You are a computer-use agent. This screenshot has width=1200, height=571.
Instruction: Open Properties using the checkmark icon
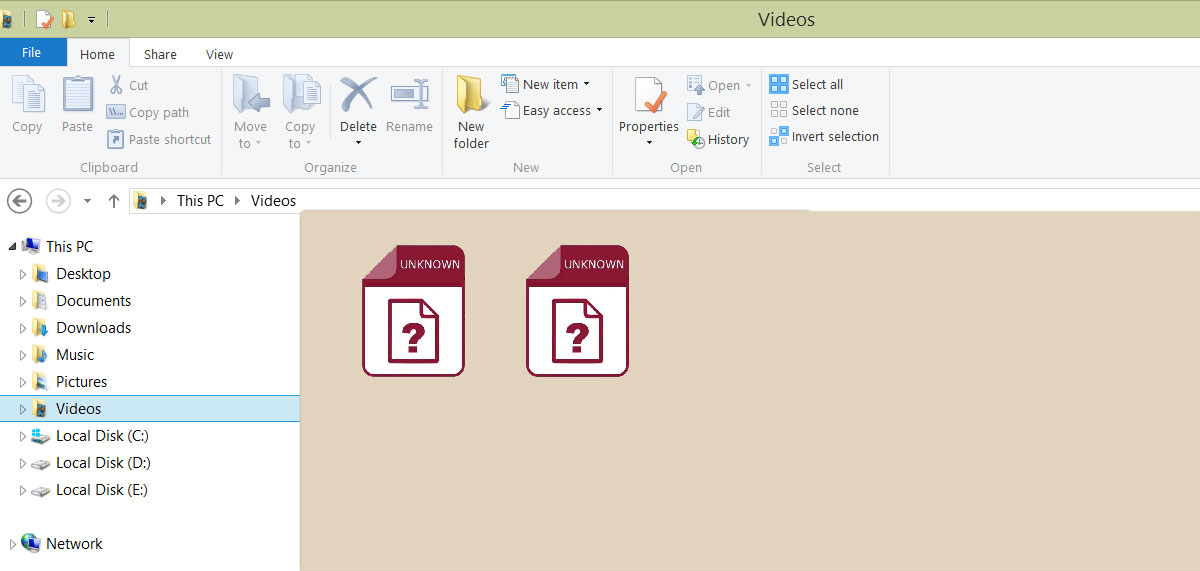click(x=649, y=95)
